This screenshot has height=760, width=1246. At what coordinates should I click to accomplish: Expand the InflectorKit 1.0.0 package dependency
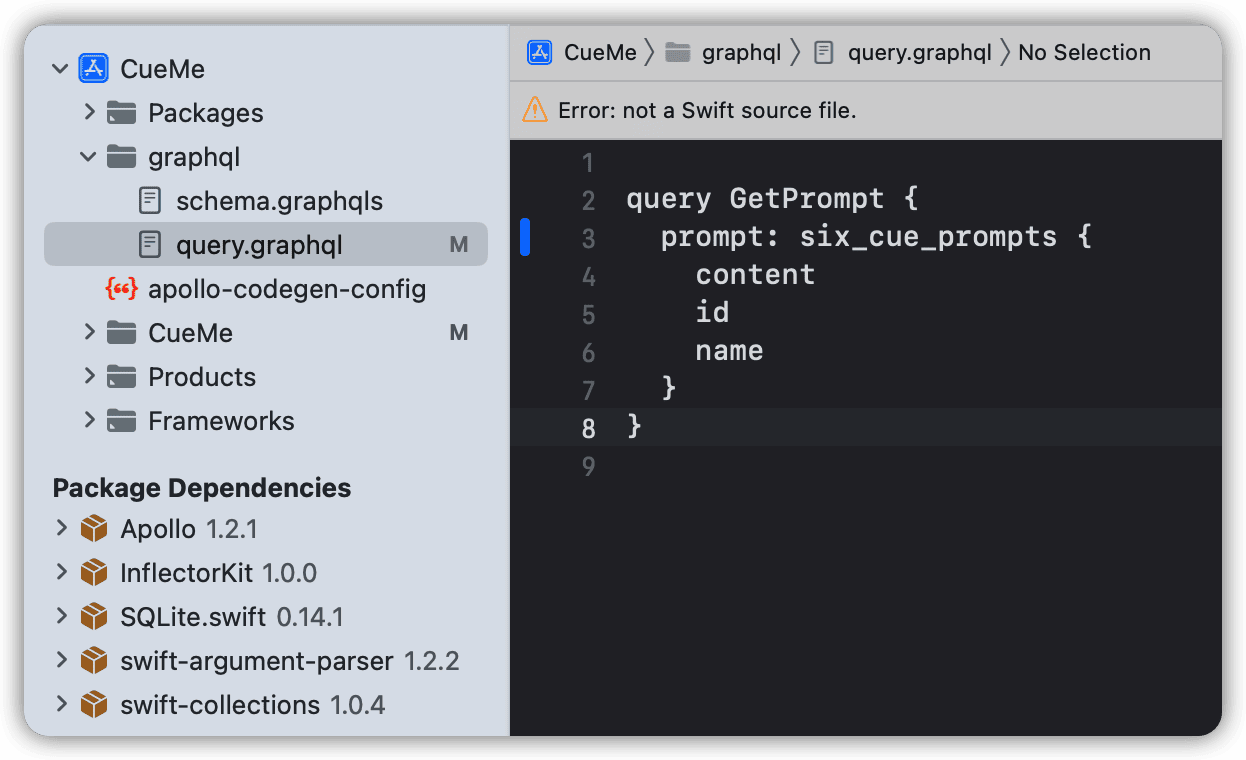pyautogui.click(x=61, y=571)
